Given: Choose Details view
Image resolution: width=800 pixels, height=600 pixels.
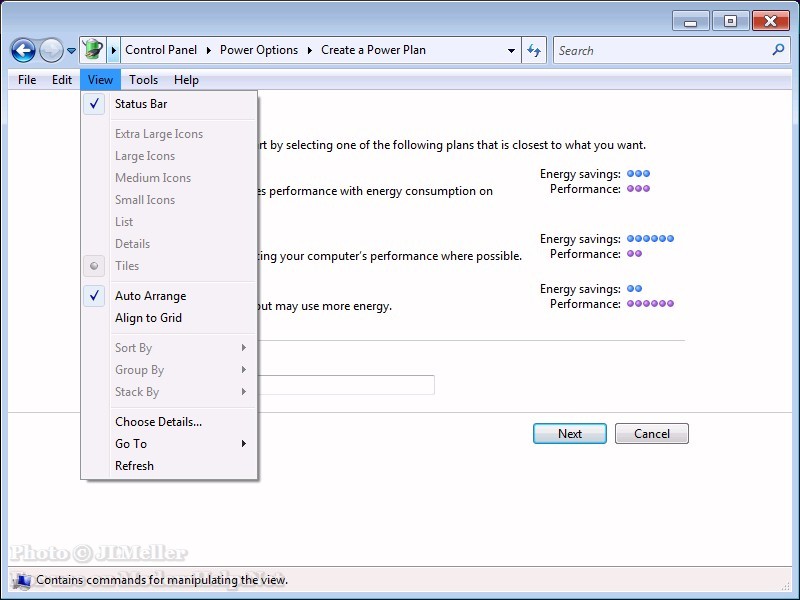Looking at the screenshot, I should point(169,244).
